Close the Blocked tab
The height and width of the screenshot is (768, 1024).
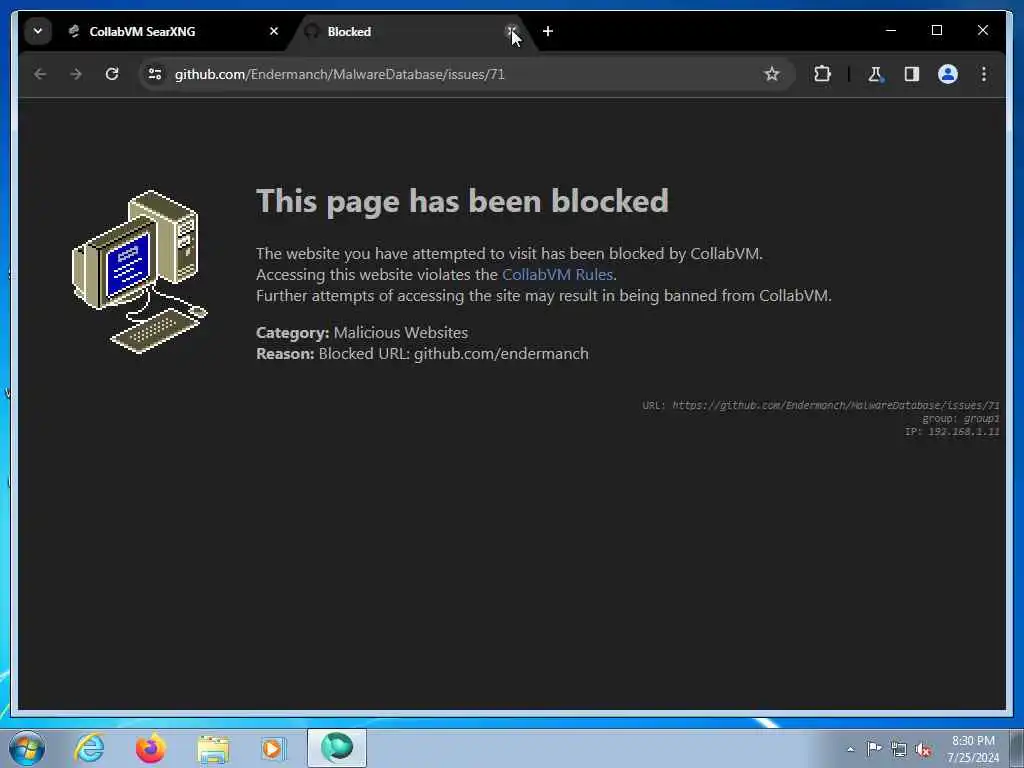coord(511,31)
